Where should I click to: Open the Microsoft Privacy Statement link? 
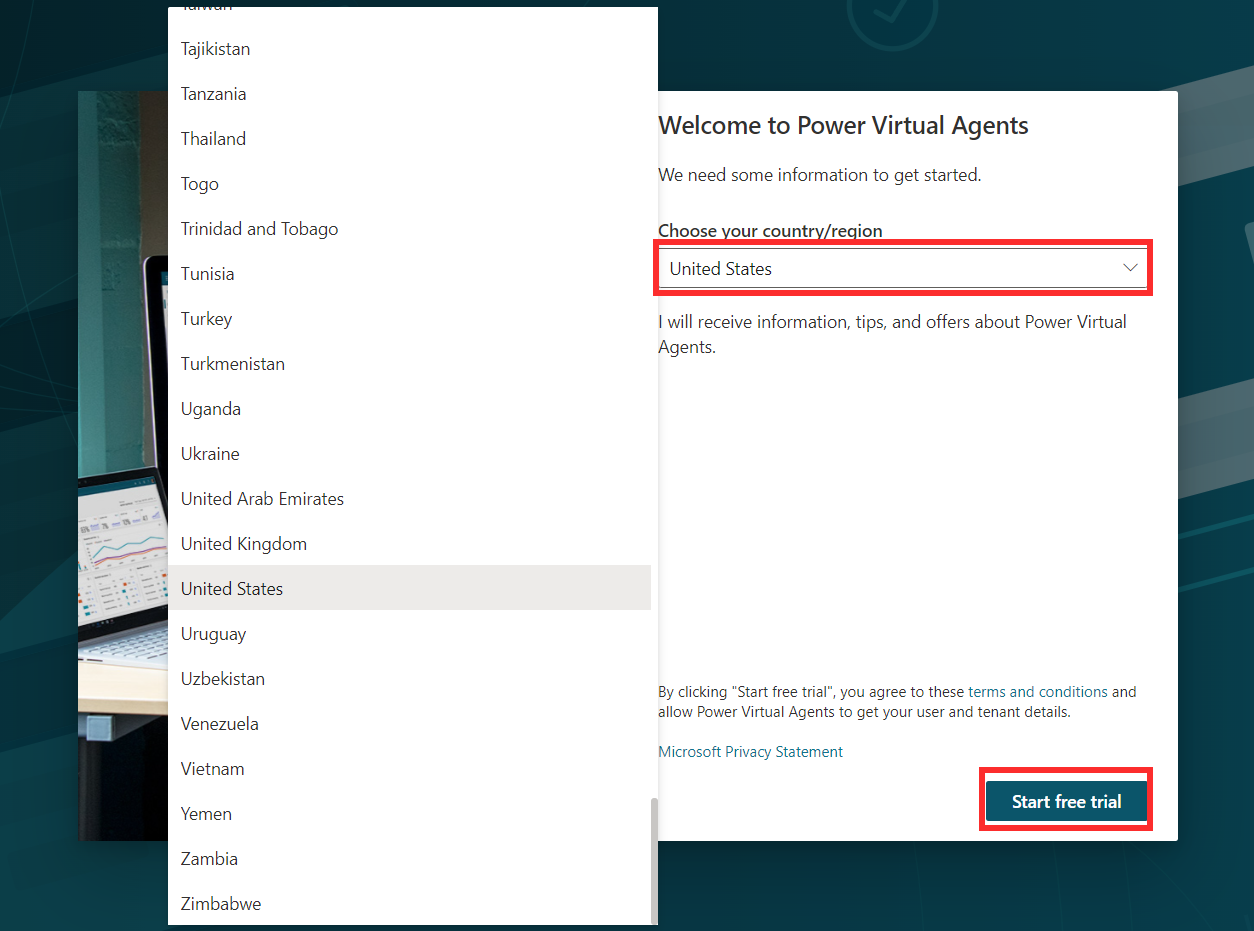750,752
